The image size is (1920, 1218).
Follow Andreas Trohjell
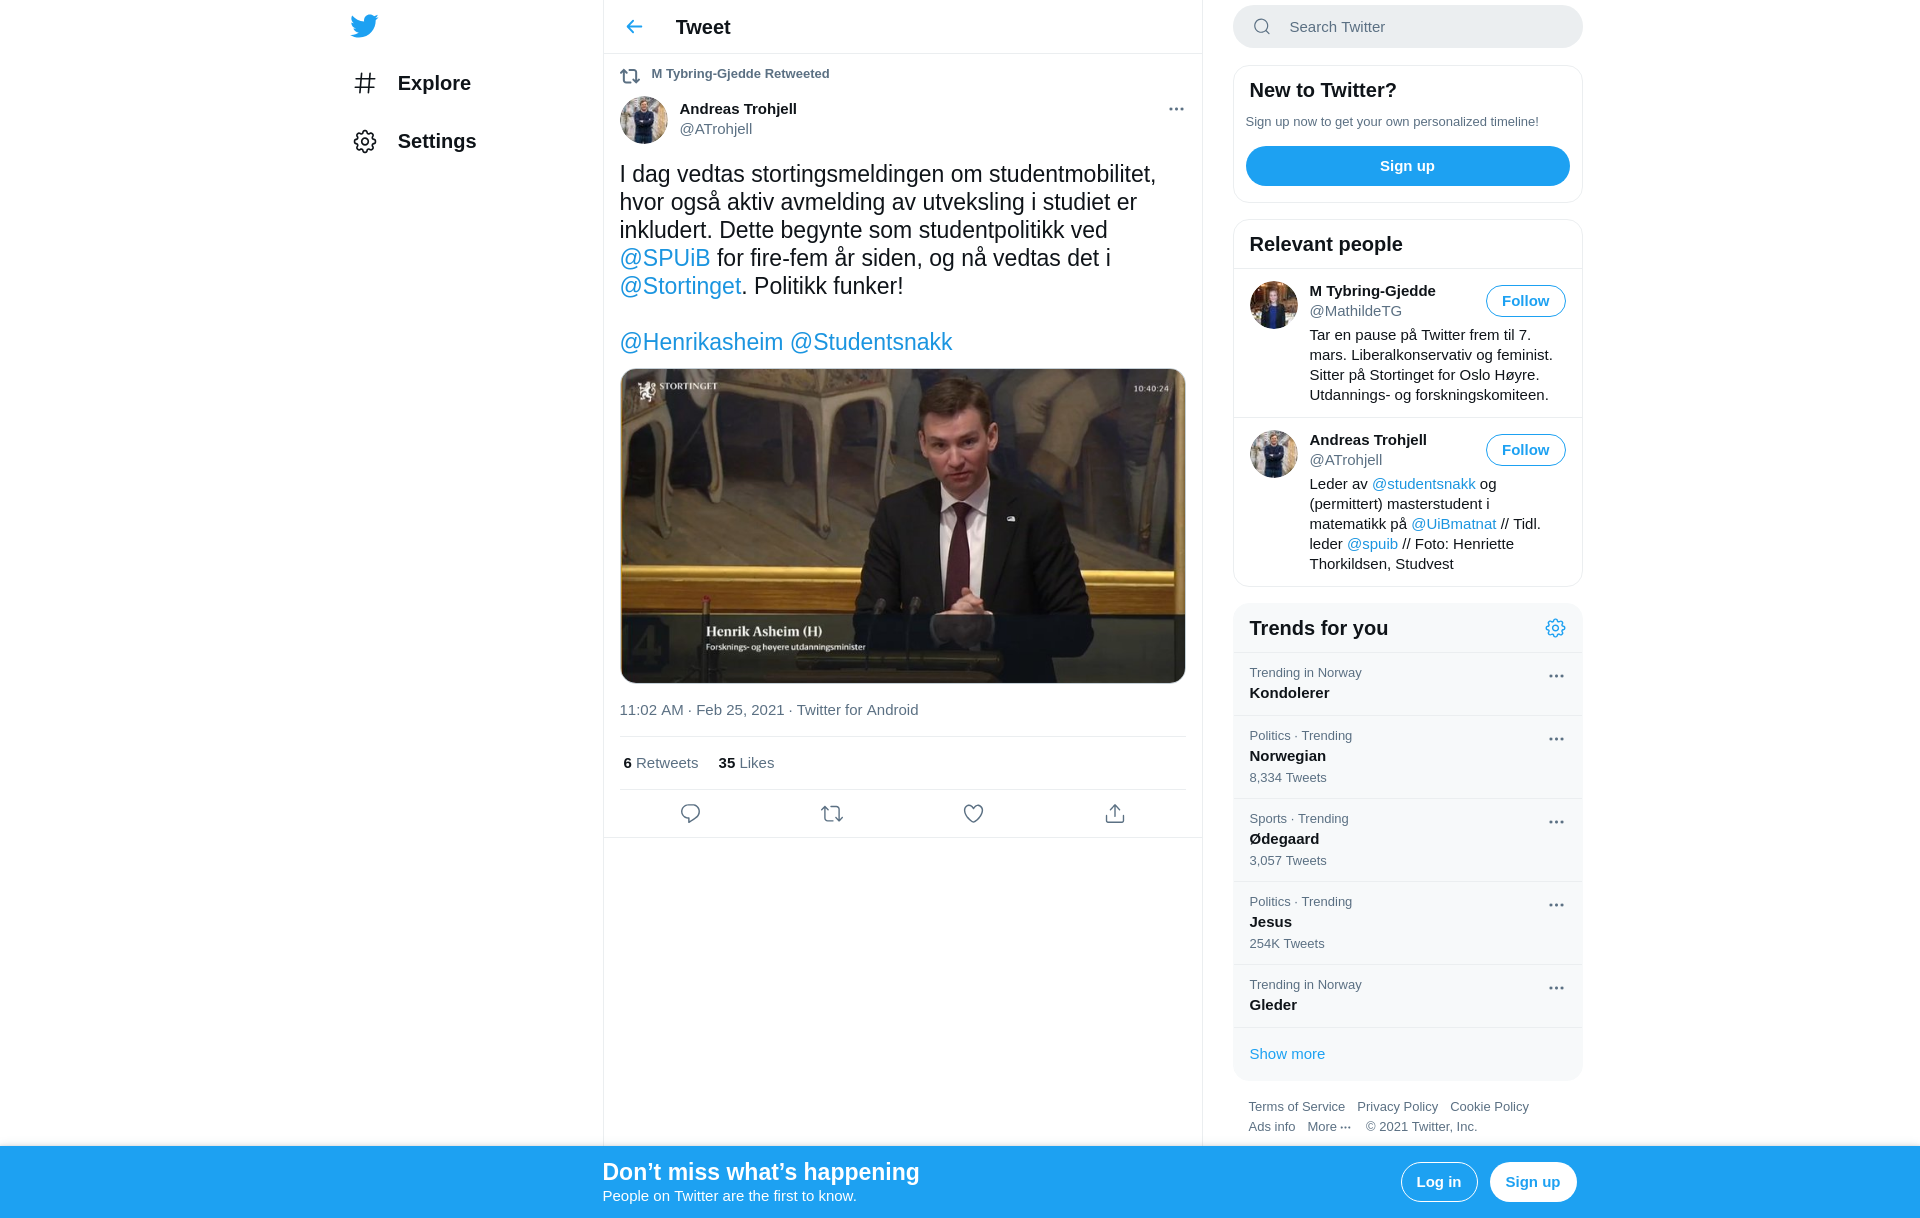(1525, 450)
